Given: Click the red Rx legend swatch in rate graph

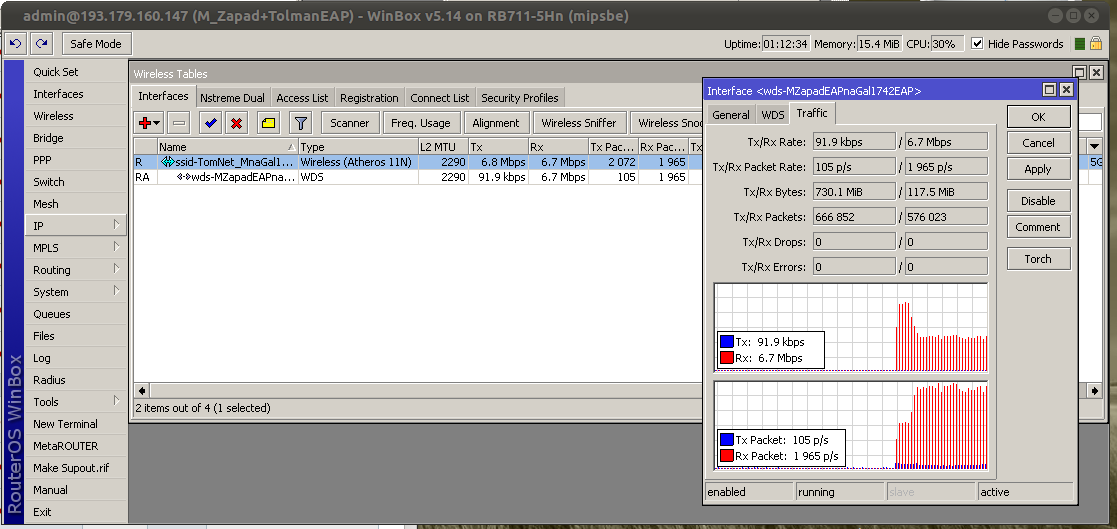Looking at the screenshot, I should 727,357.
